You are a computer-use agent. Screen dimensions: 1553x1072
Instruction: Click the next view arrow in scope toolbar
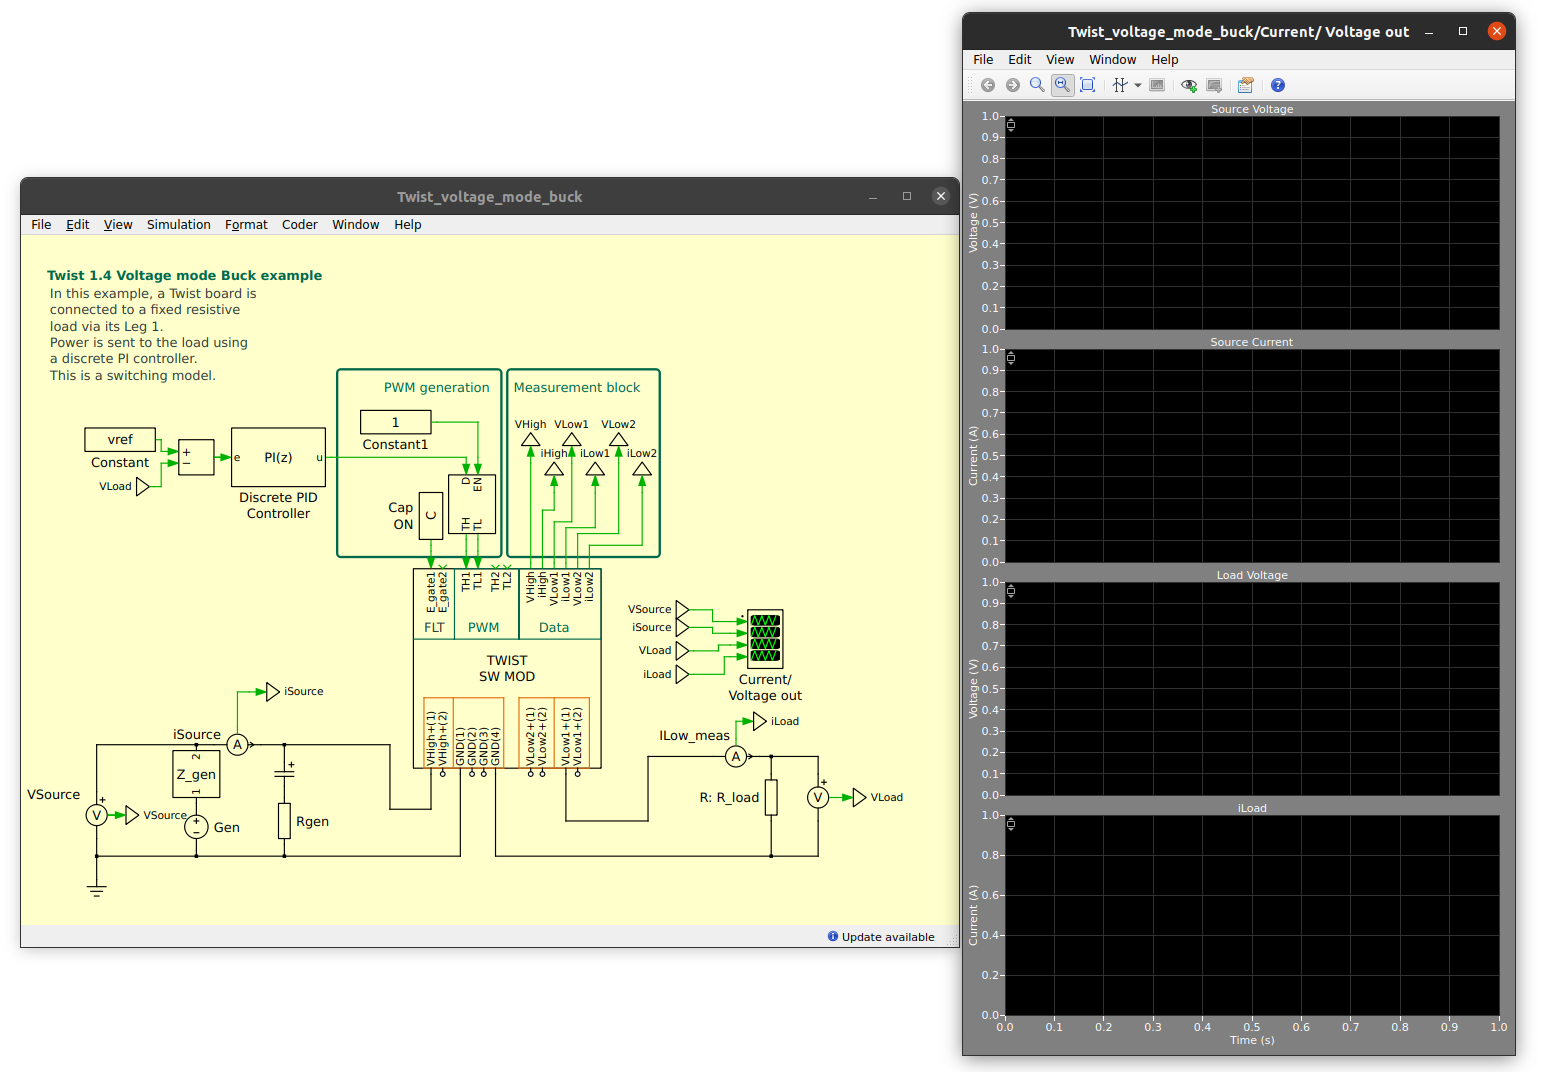pyautogui.click(x=1012, y=85)
